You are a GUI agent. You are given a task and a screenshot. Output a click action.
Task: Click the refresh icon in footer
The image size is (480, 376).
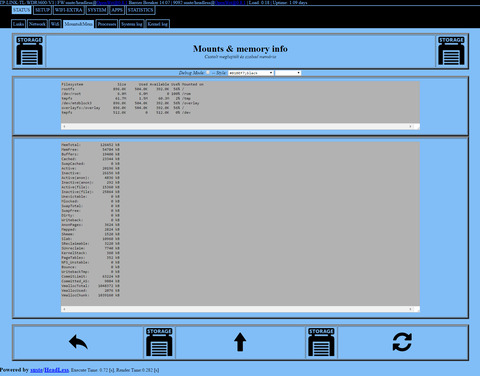[x=402, y=342]
